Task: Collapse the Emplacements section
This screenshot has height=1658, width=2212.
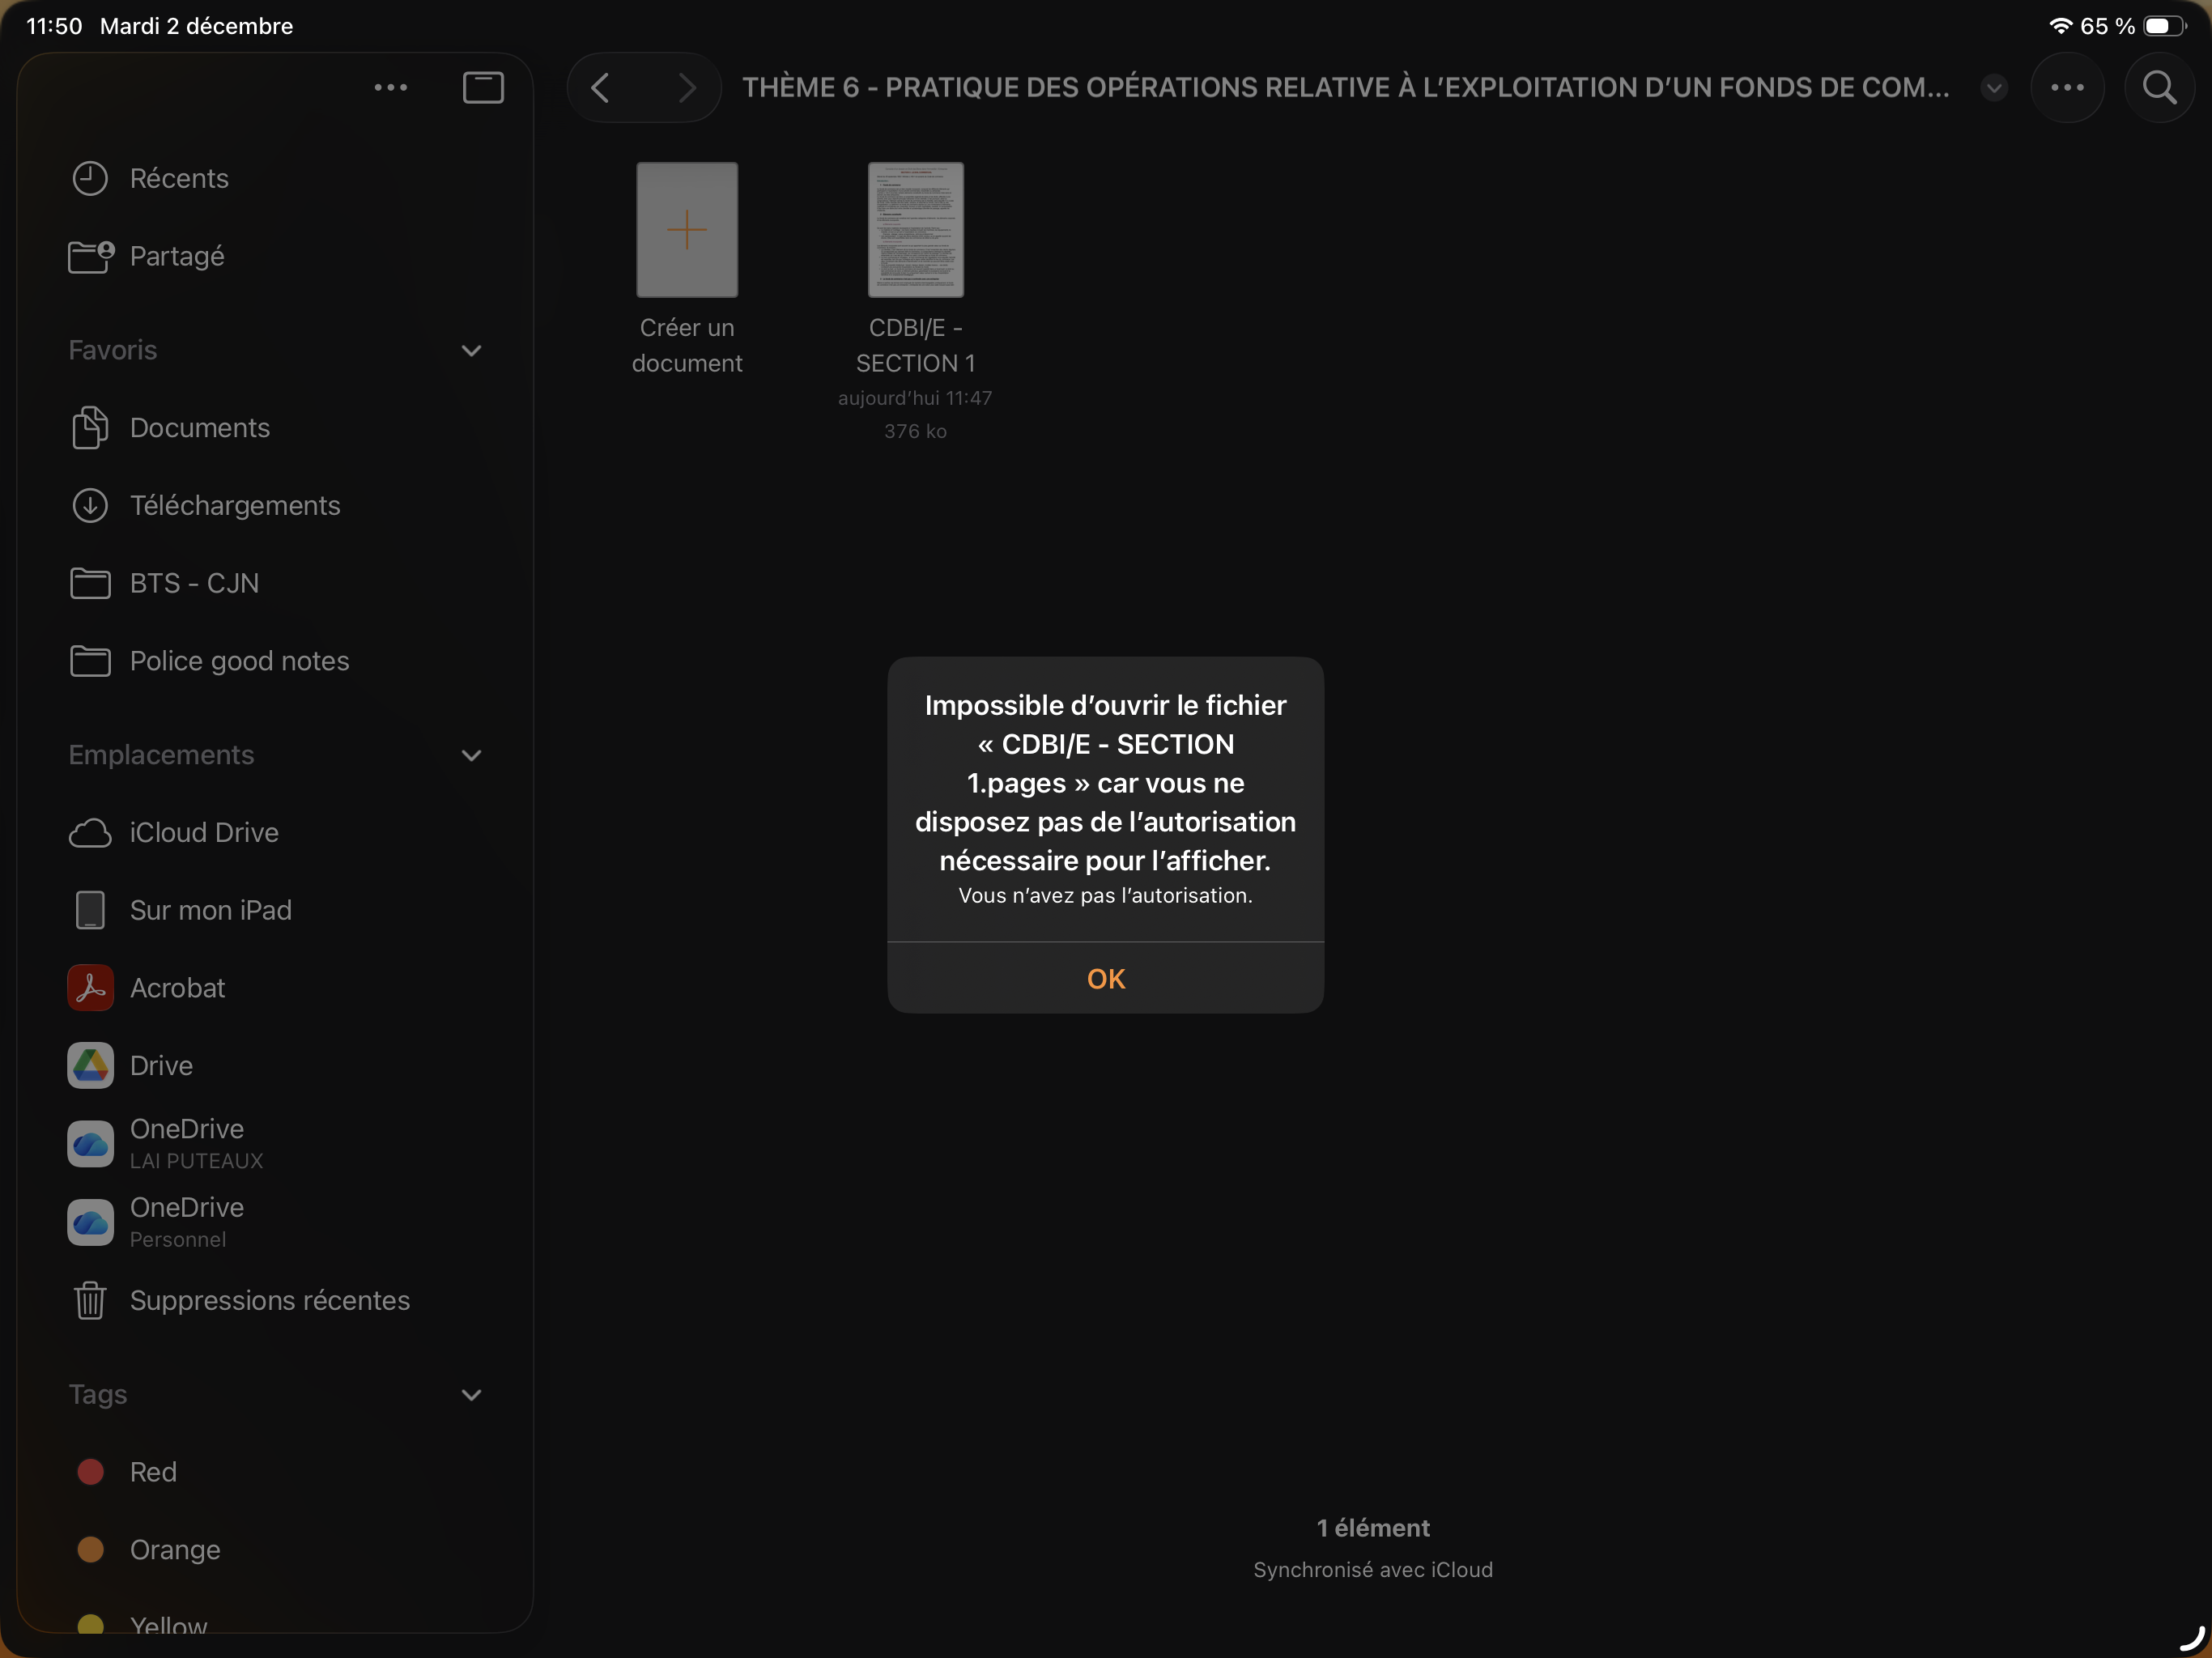Action: point(471,755)
